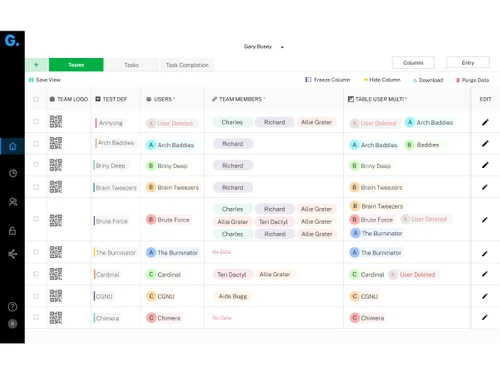Edit the Cardinal row pencil icon
The width and height of the screenshot is (500, 375).
pyautogui.click(x=485, y=274)
